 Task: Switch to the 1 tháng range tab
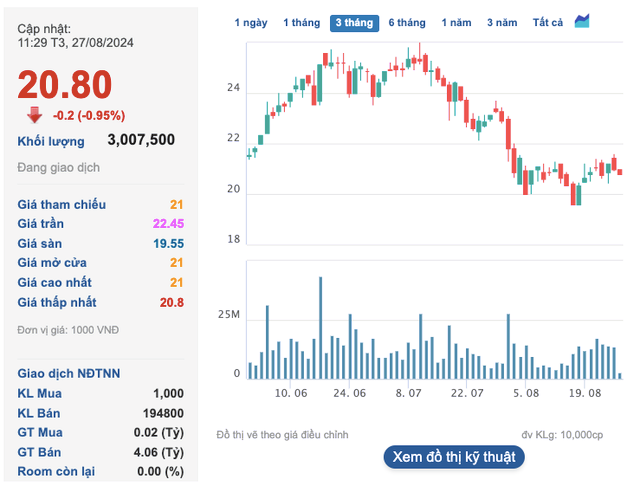click(x=301, y=22)
